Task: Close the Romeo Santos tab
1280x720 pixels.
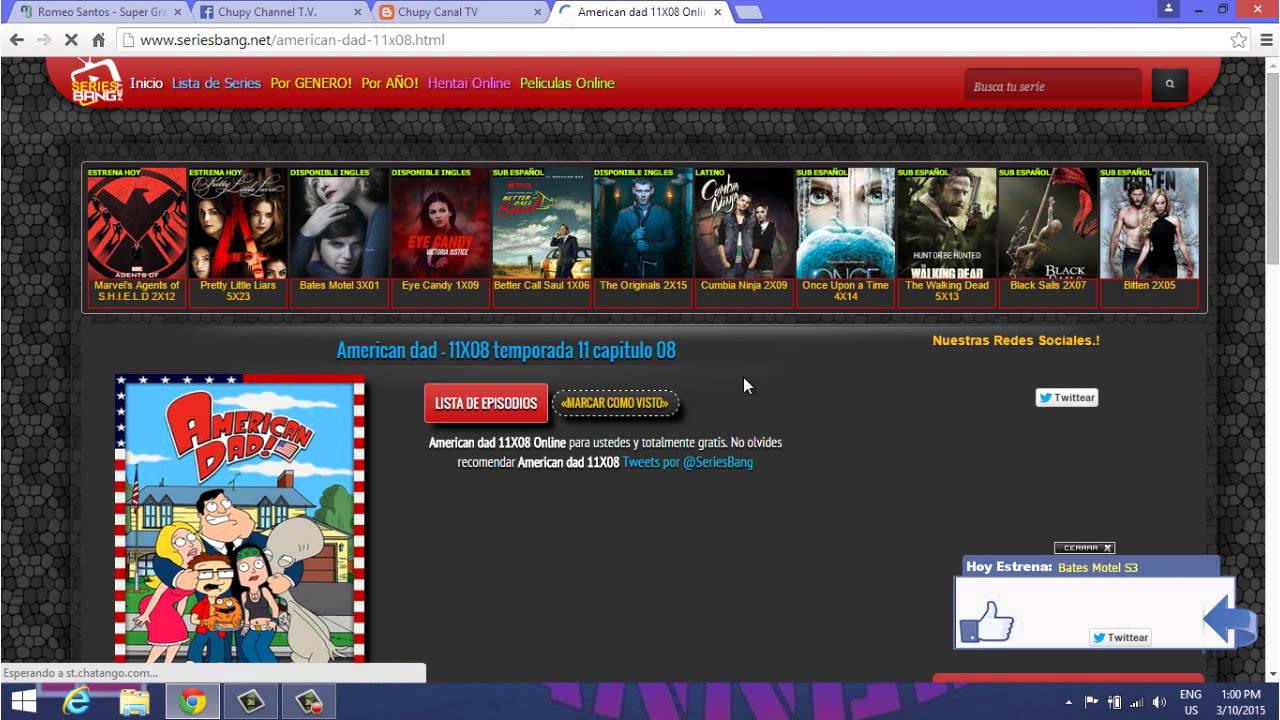Action: tap(178, 12)
